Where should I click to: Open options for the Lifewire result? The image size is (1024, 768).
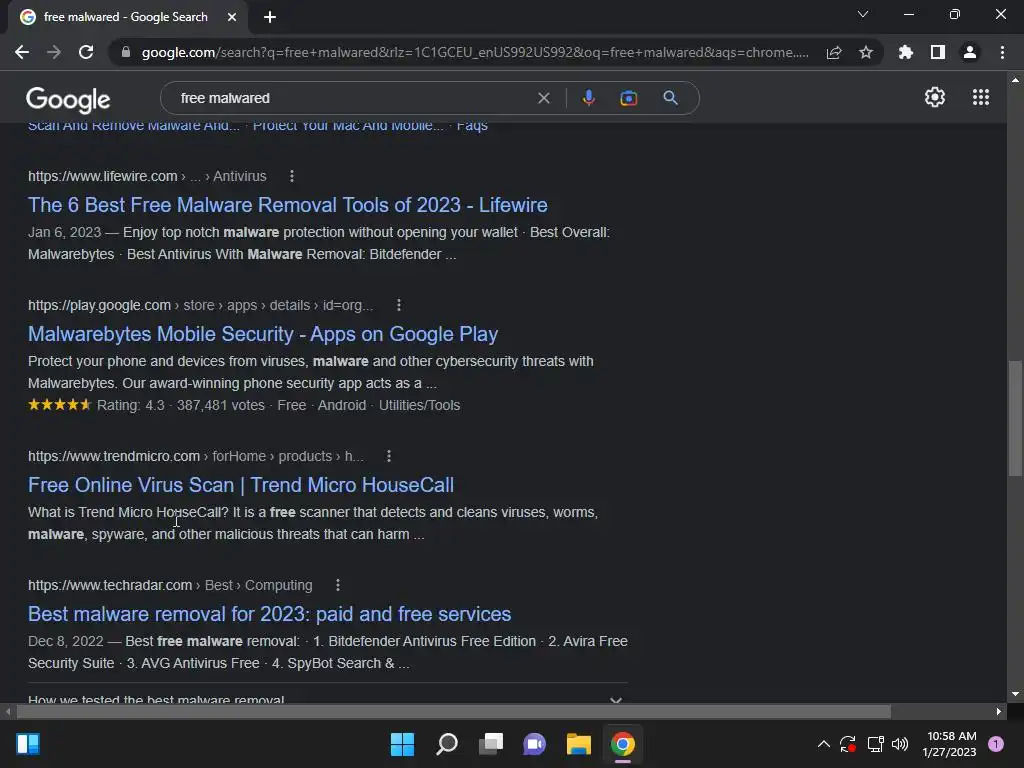(x=292, y=176)
